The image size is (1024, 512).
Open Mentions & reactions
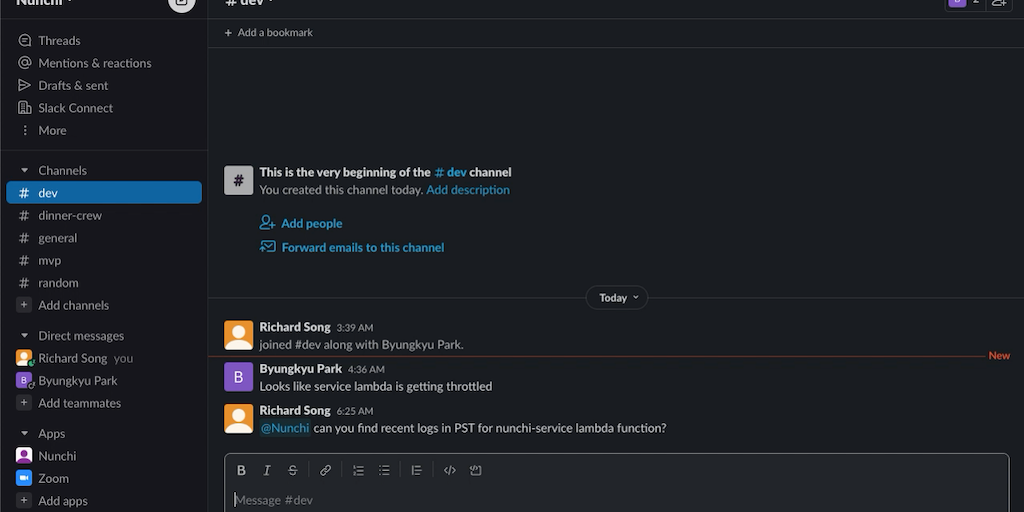tap(94, 63)
